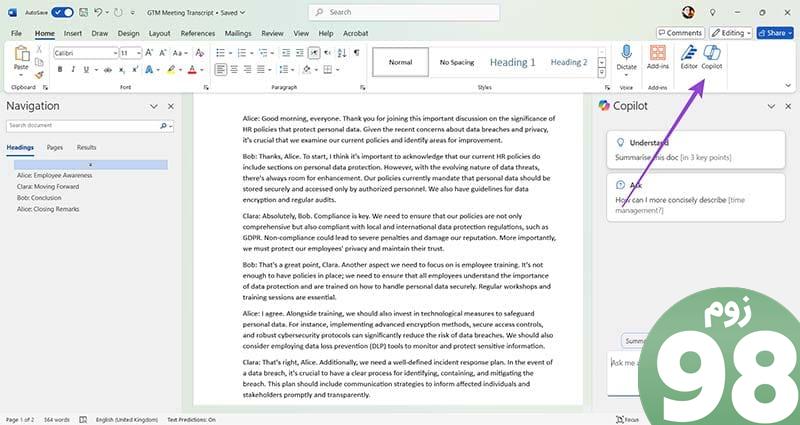Image resolution: width=800 pixels, height=425 pixels.
Task: Click the Copy icon in Clipboard group
Action: tap(39, 62)
